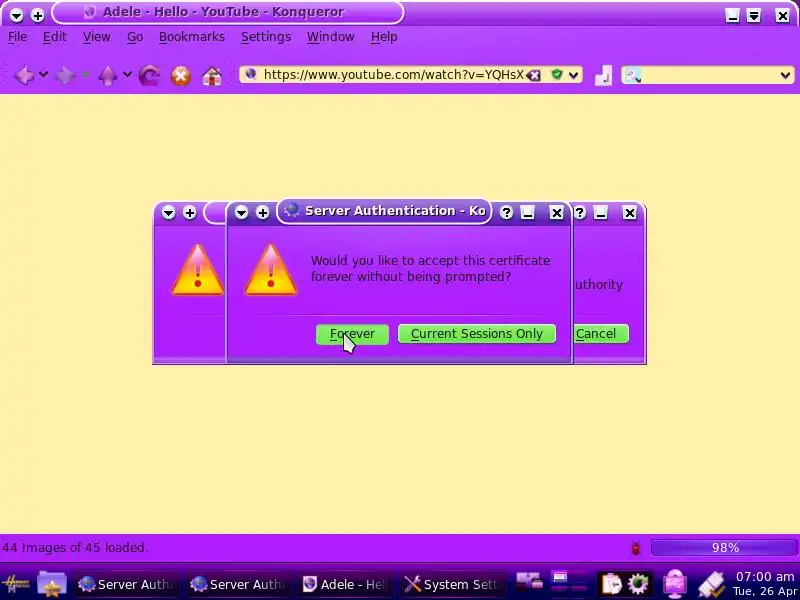Open the Window menu
The height and width of the screenshot is (600, 800).
(x=330, y=37)
